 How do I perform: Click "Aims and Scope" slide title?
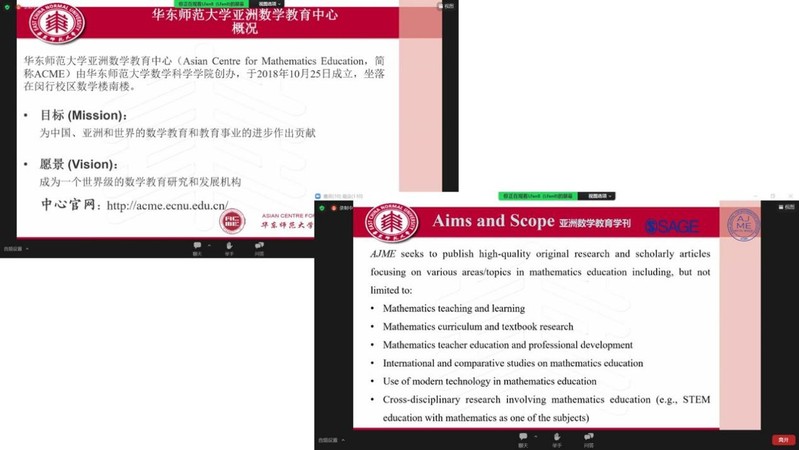pos(493,221)
